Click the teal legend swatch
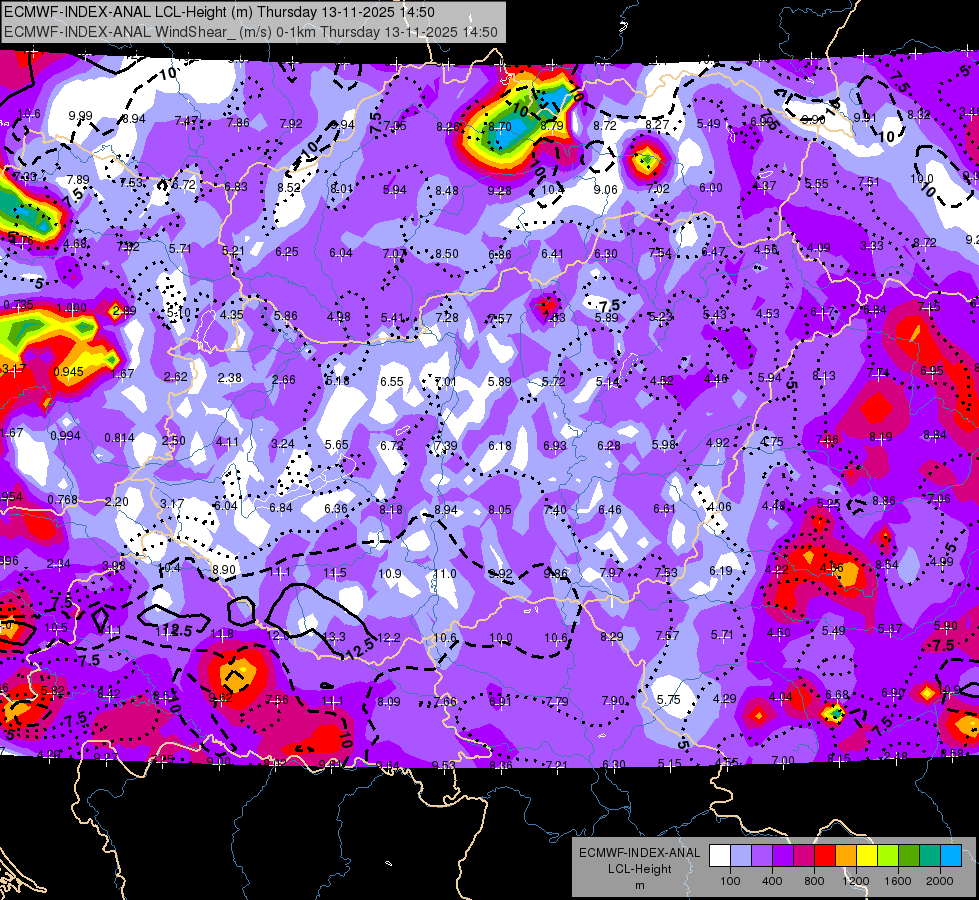979x900 pixels. 930,856
